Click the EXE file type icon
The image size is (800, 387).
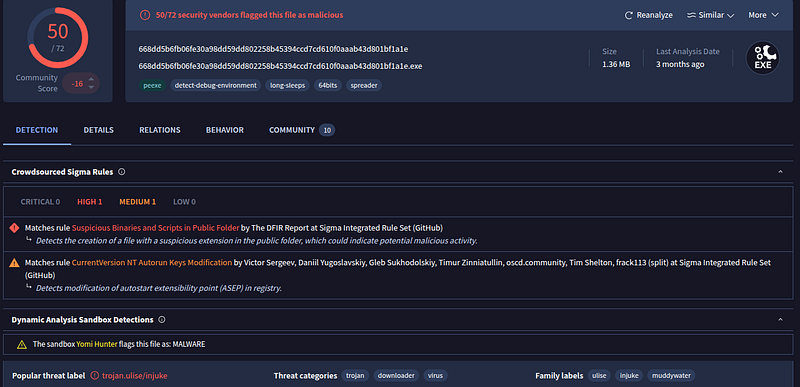763,58
